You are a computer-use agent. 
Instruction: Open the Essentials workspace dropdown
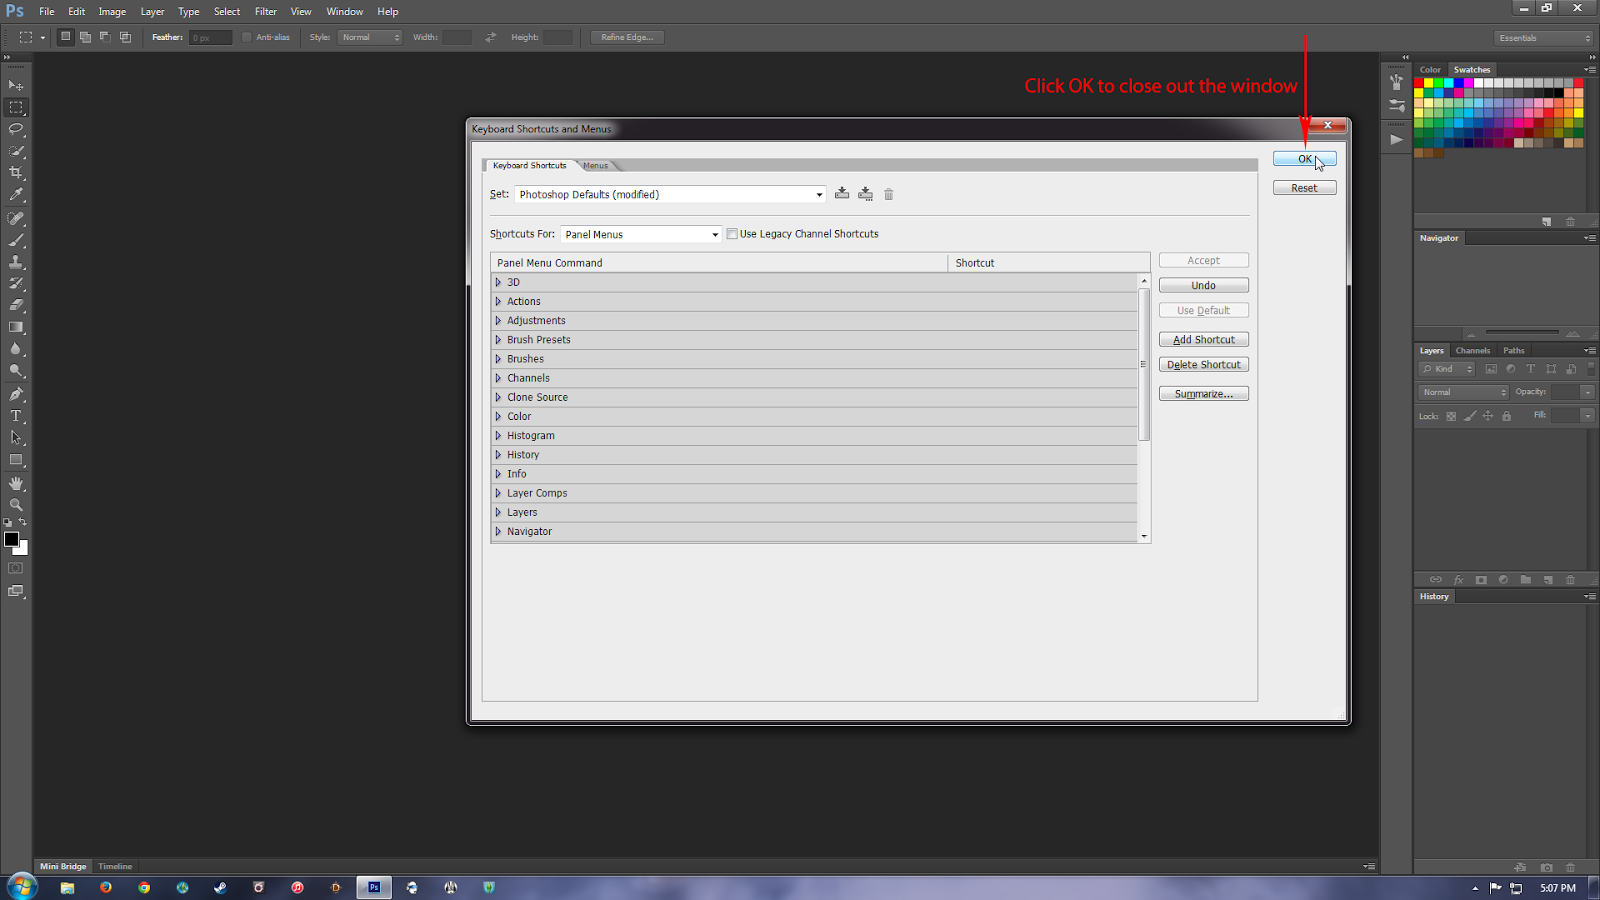[1544, 38]
